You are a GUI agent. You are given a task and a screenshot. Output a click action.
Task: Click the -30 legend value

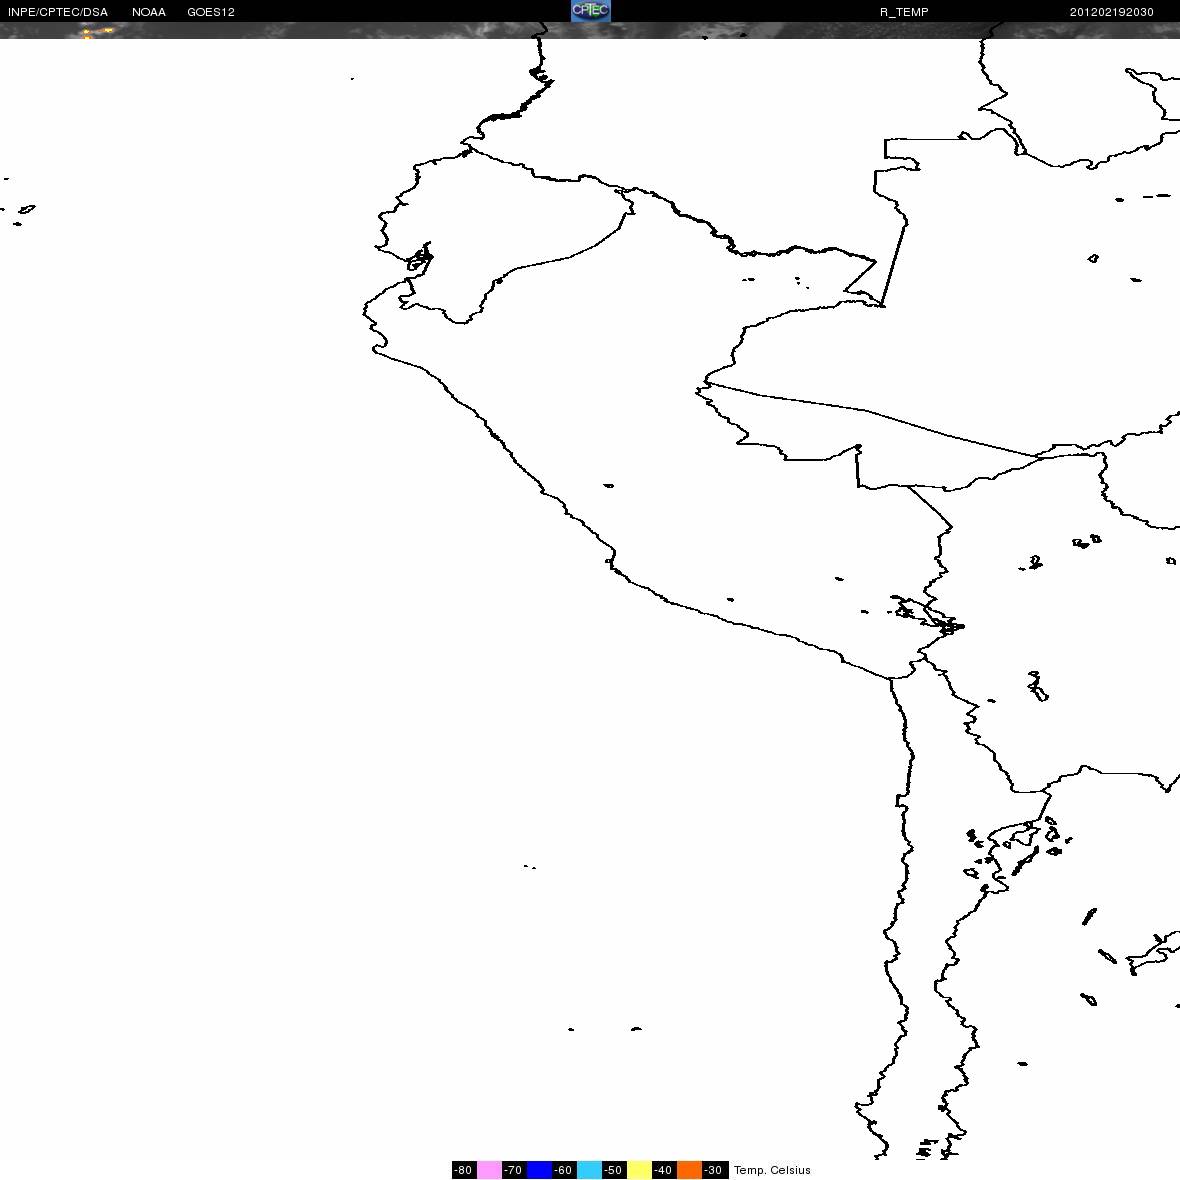click(x=714, y=1169)
